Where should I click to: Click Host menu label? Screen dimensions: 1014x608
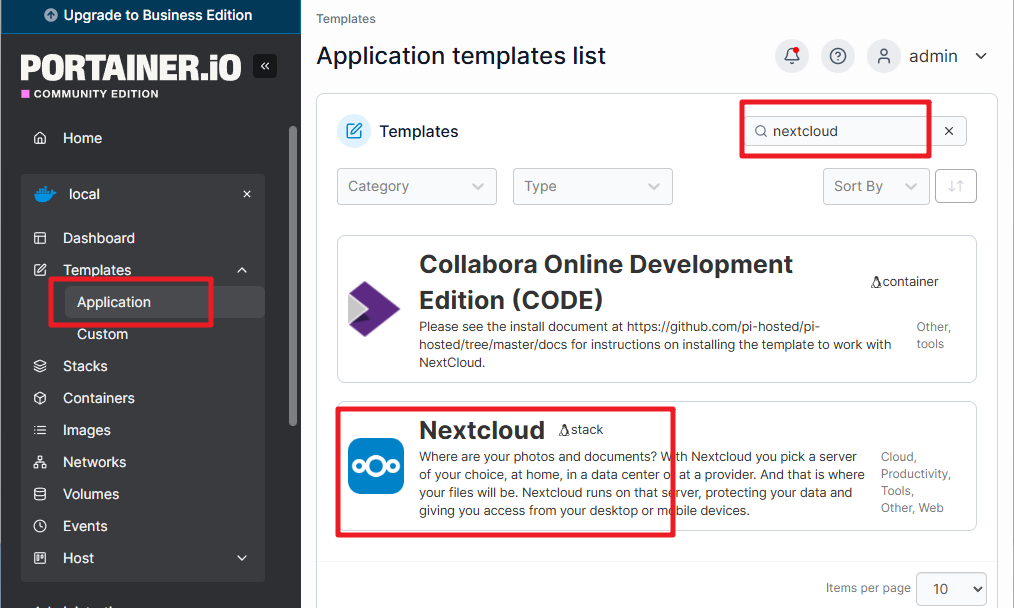(78, 558)
